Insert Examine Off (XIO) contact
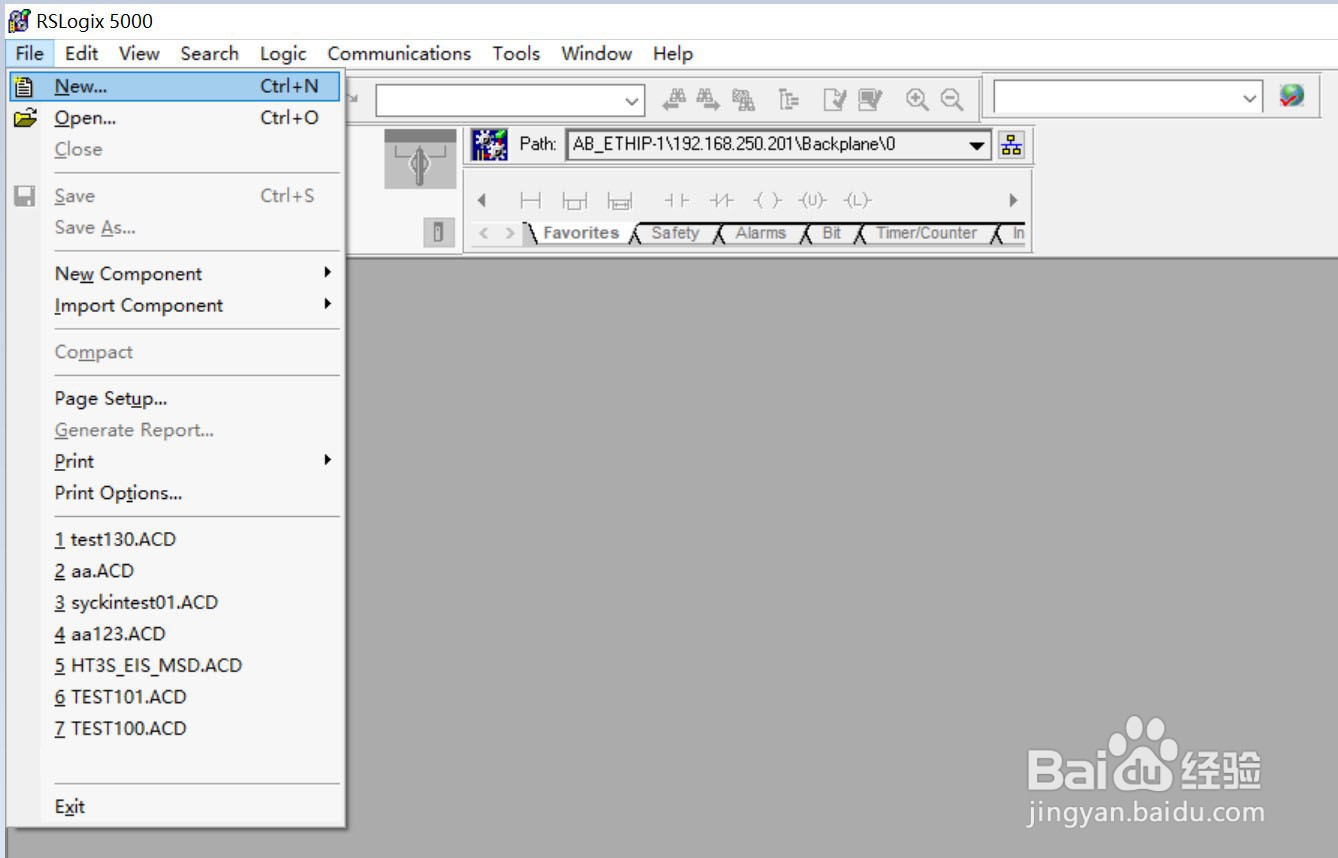 [721, 201]
